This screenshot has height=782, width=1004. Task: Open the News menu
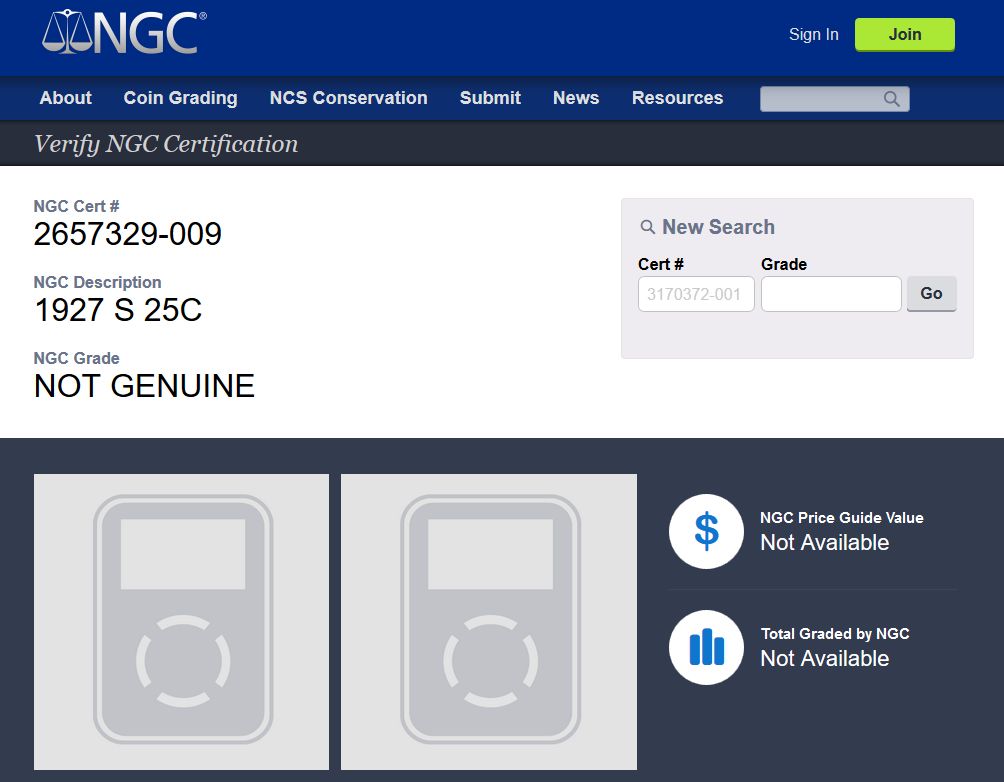click(576, 98)
